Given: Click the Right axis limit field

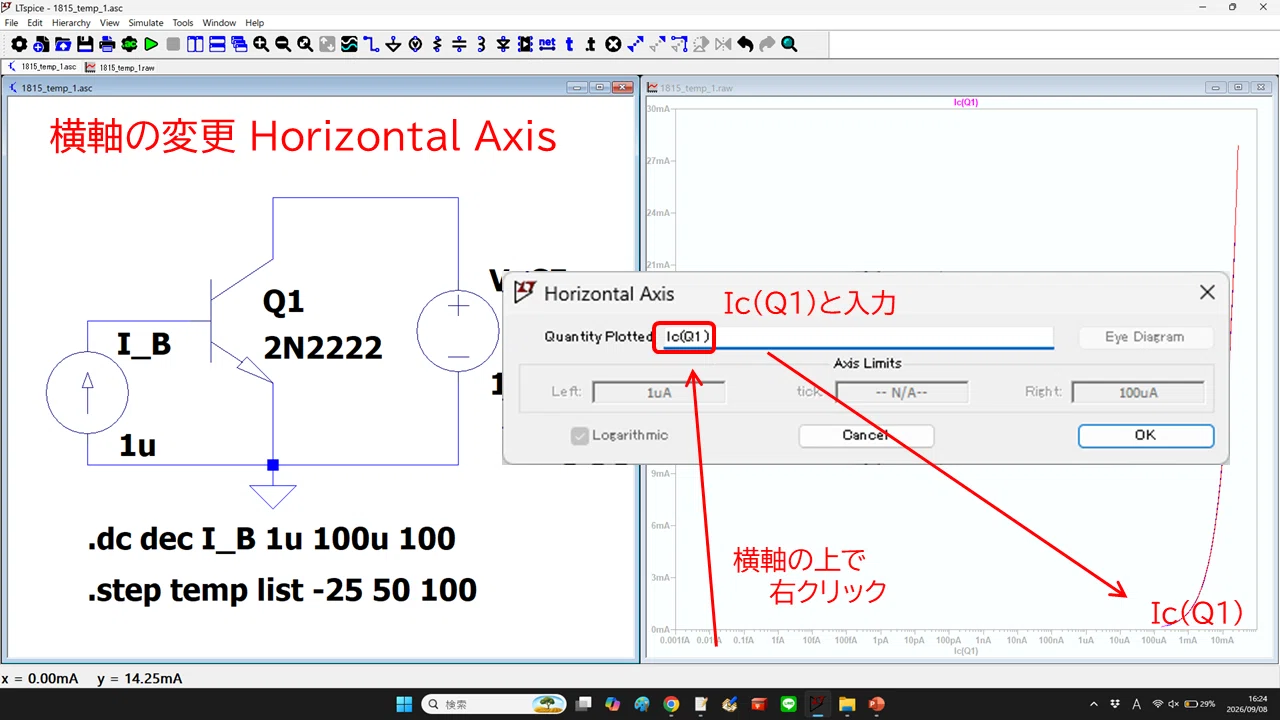Looking at the screenshot, I should [1138, 392].
